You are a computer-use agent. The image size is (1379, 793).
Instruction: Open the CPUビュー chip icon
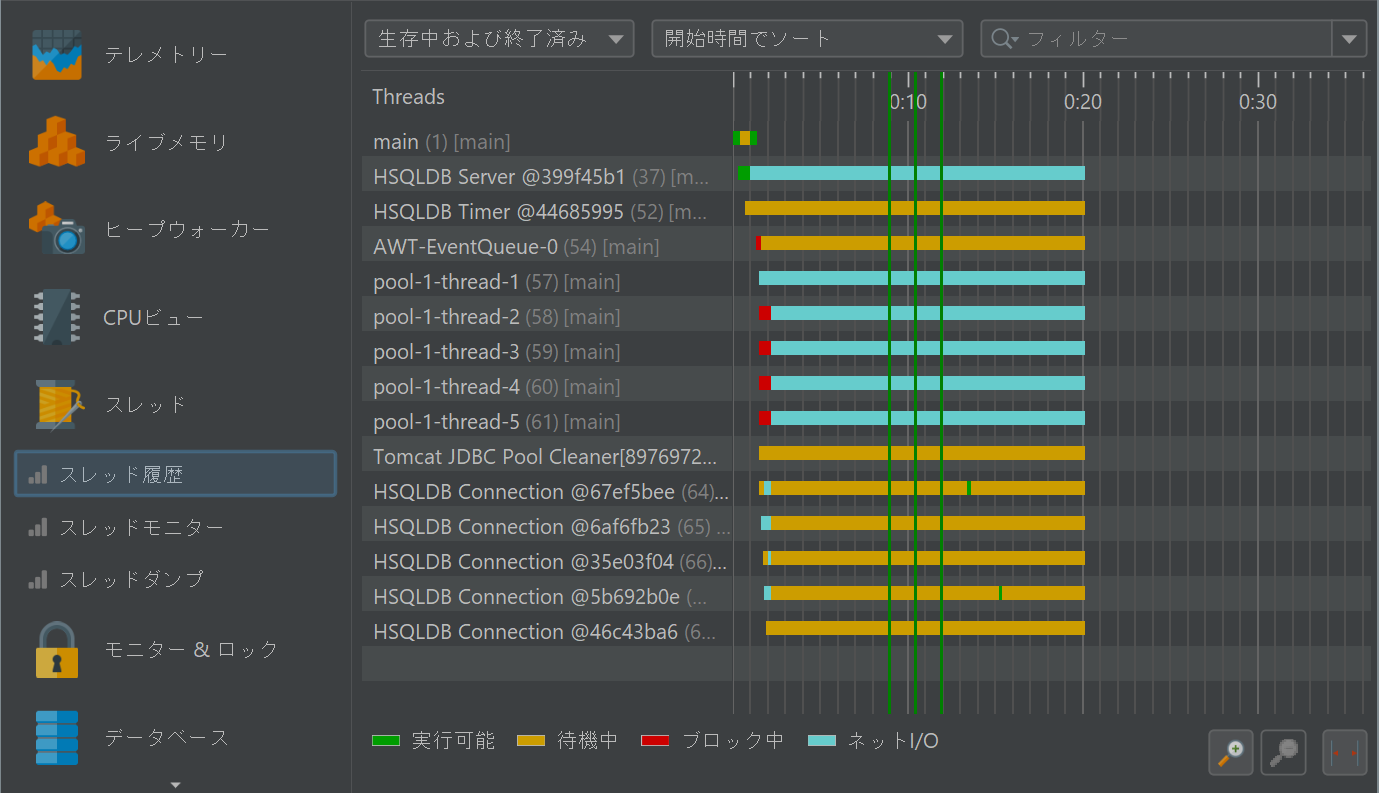pos(56,317)
